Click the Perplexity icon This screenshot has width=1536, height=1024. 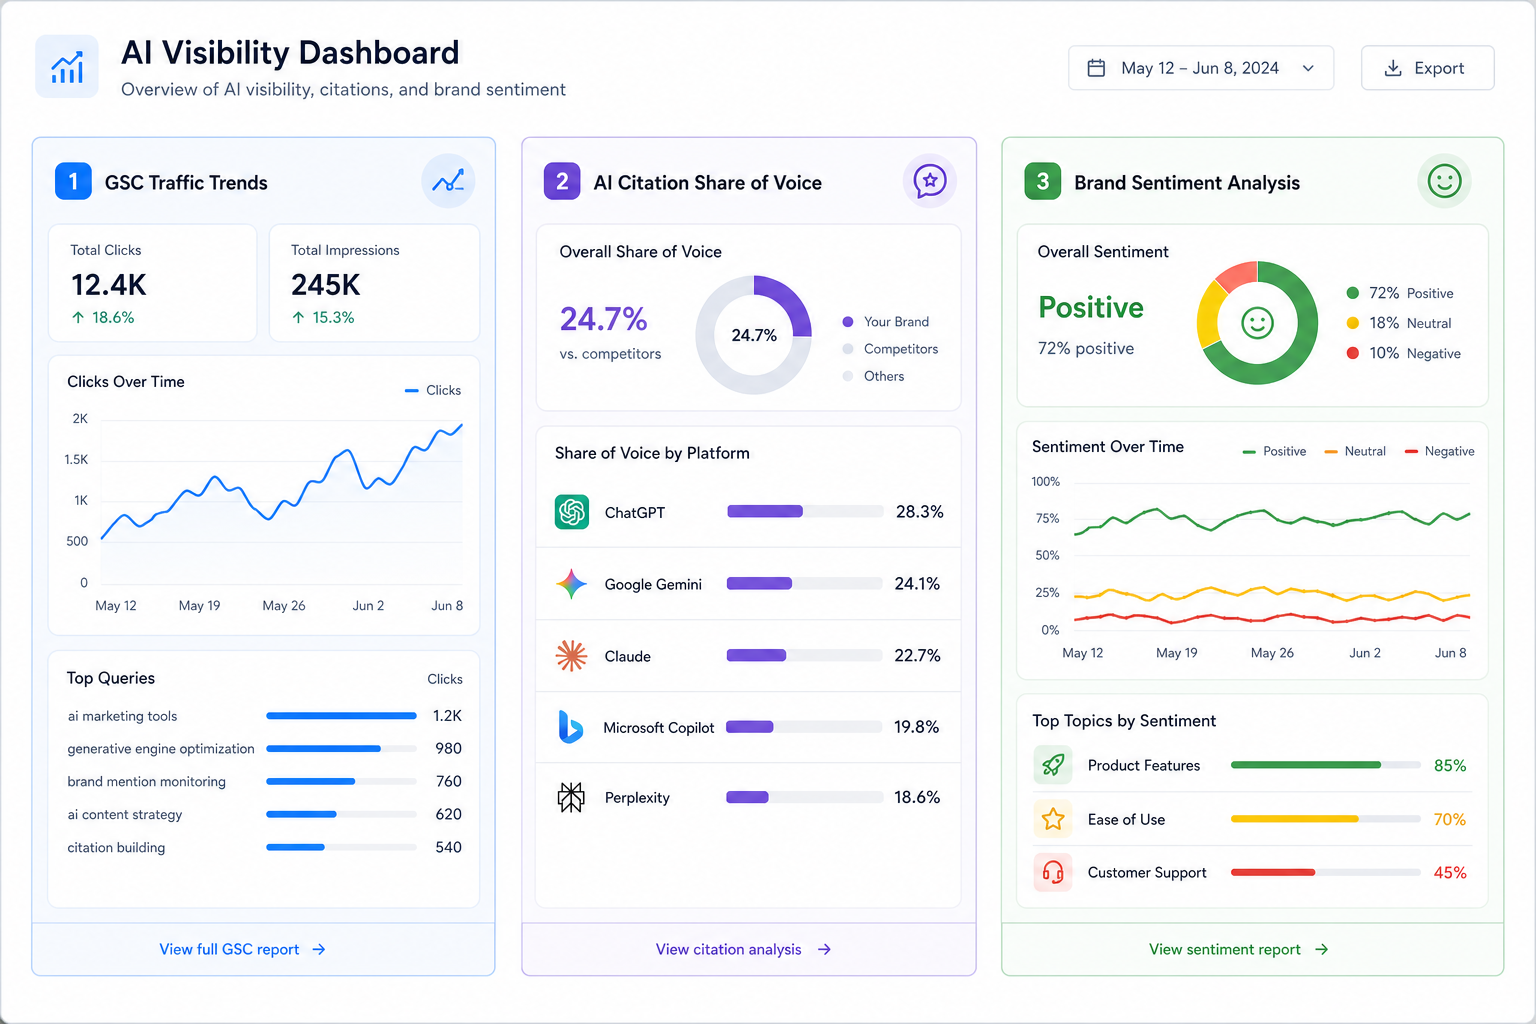pos(571,798)
